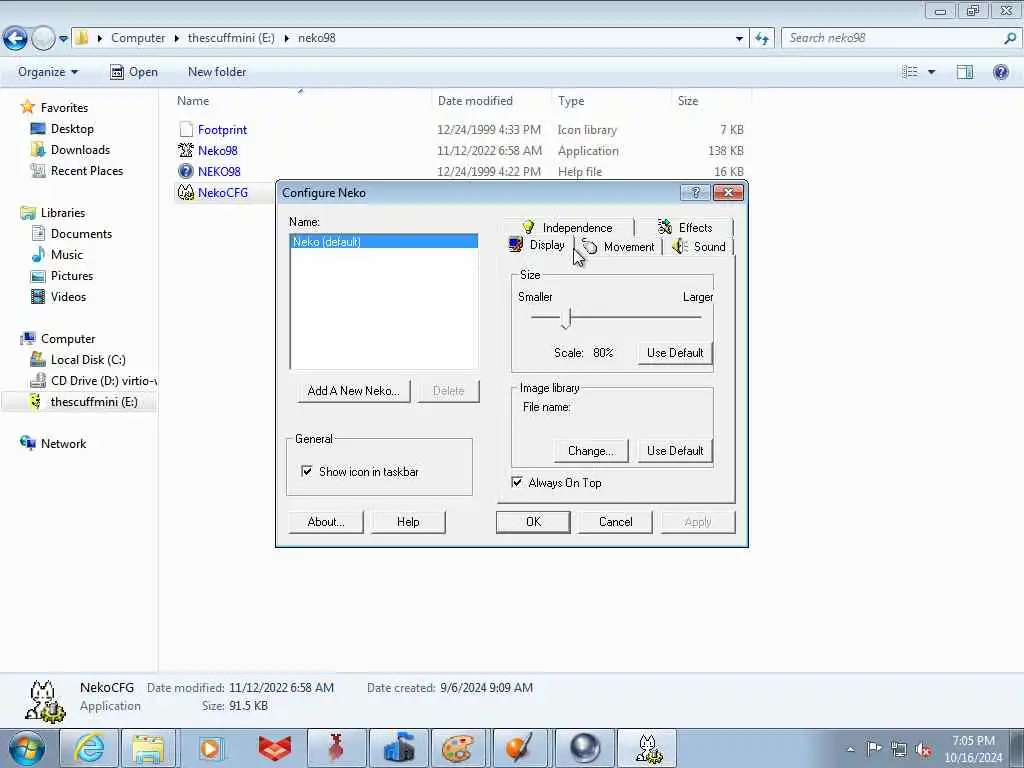
Task: Click Use Default in Size group
Action: [x=675, y=353]
